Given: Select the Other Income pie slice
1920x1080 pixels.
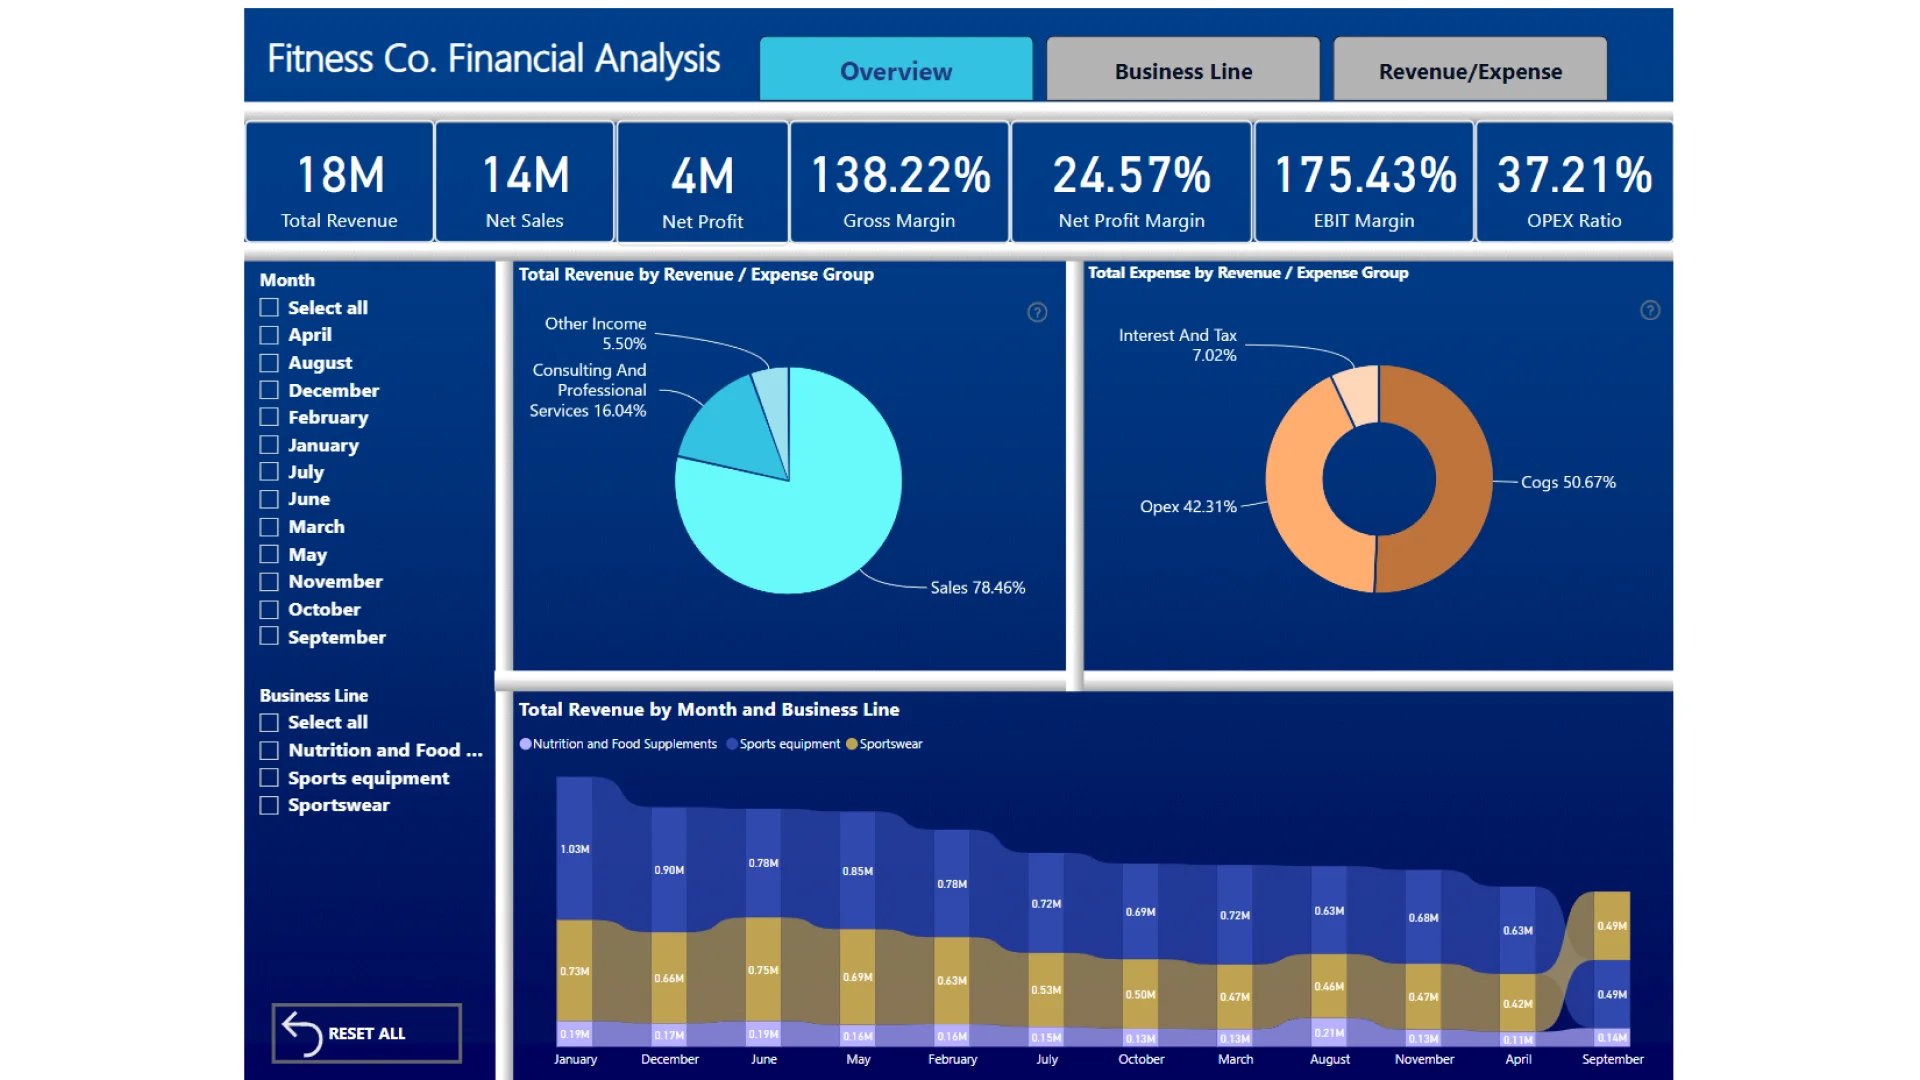Looking at the screenshot, I should 774,400.
